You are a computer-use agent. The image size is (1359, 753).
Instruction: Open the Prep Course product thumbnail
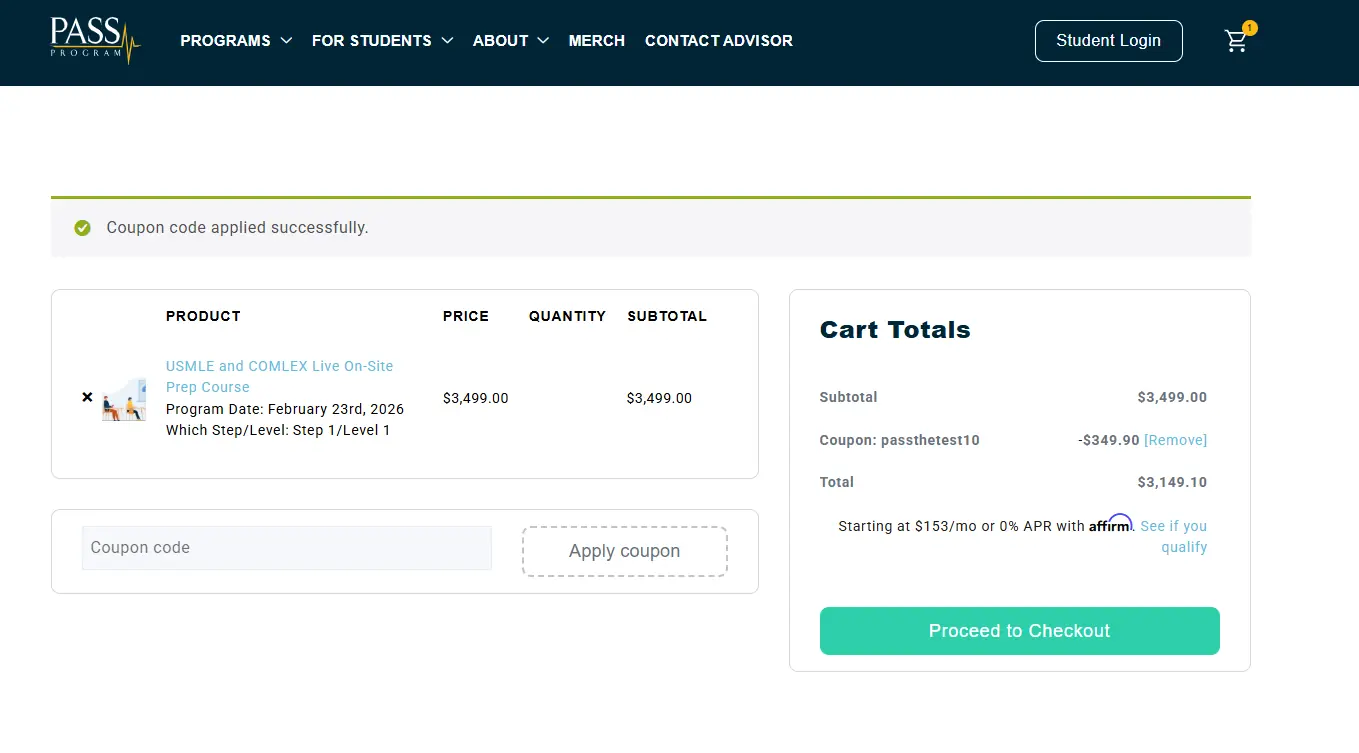[124, 399]
